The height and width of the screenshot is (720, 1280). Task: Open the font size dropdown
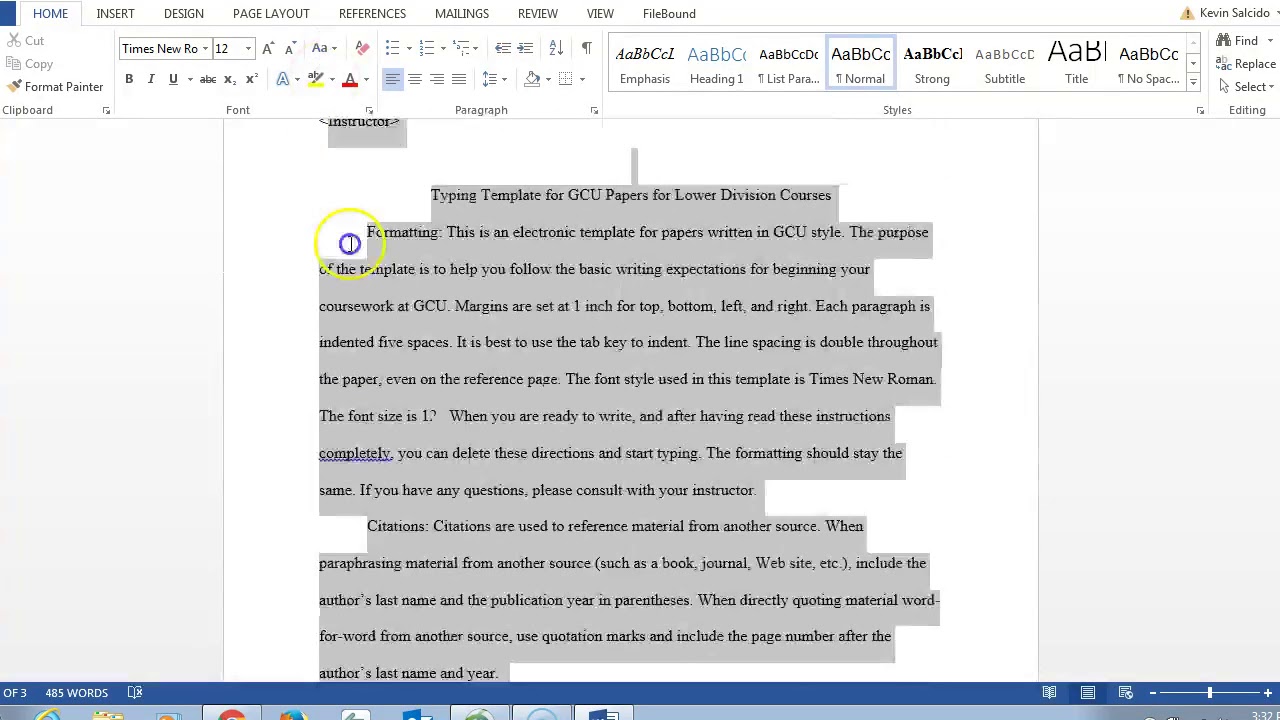(x=248, y=49)
